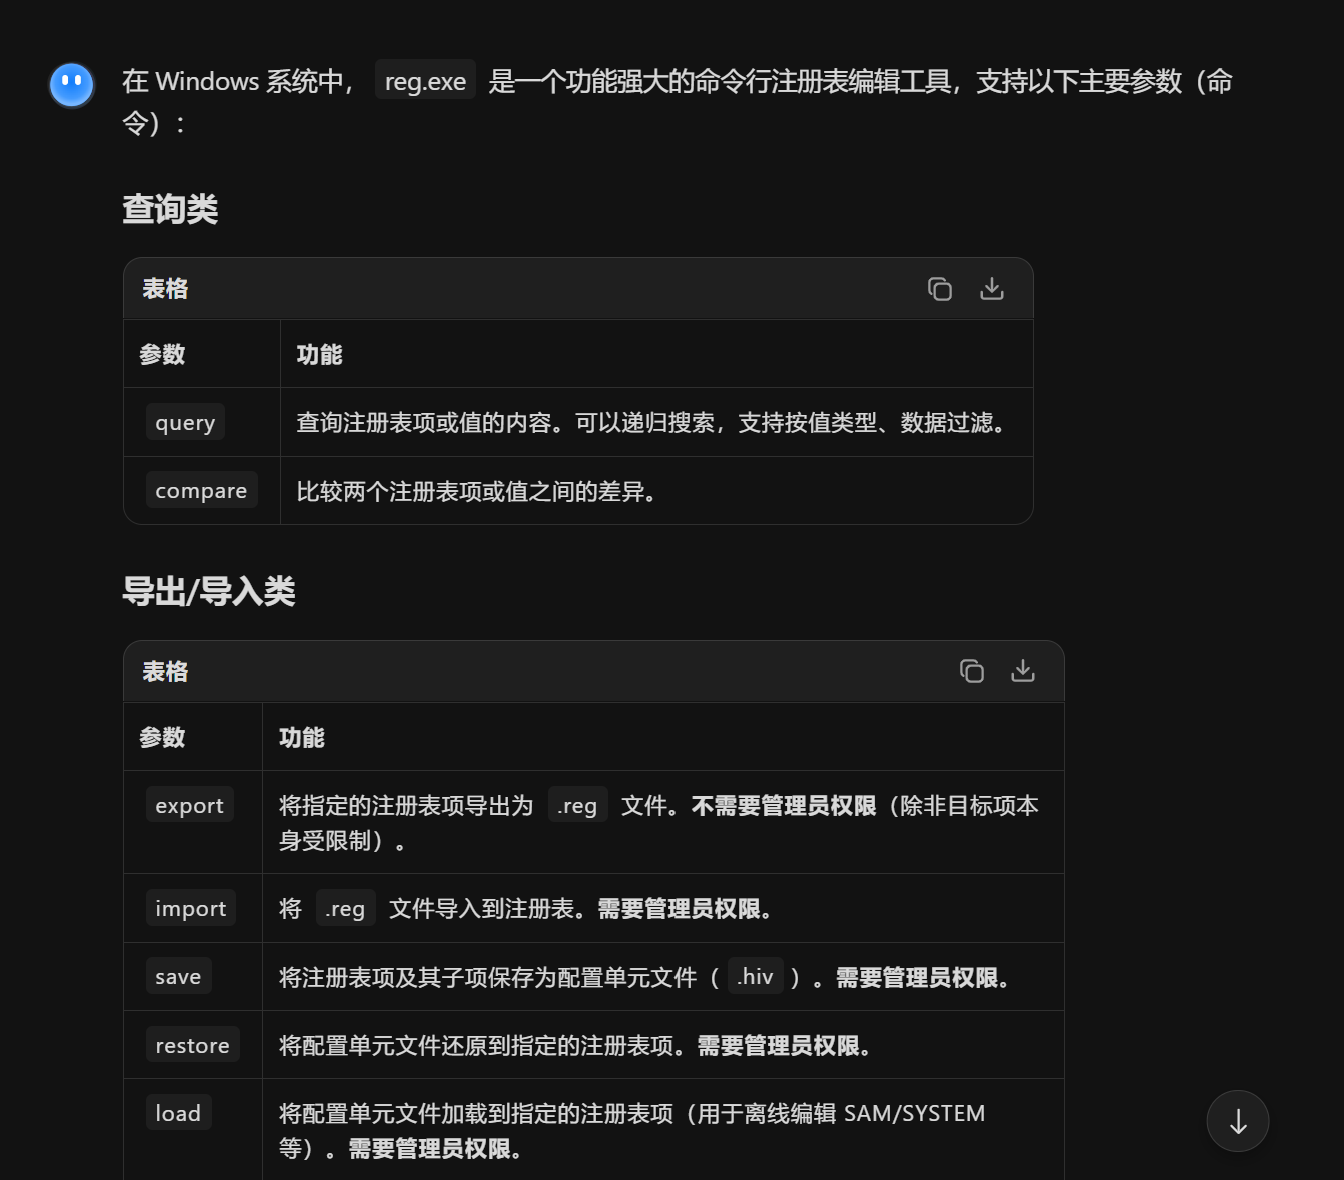Click the save row description text

(x=645, y=977)
